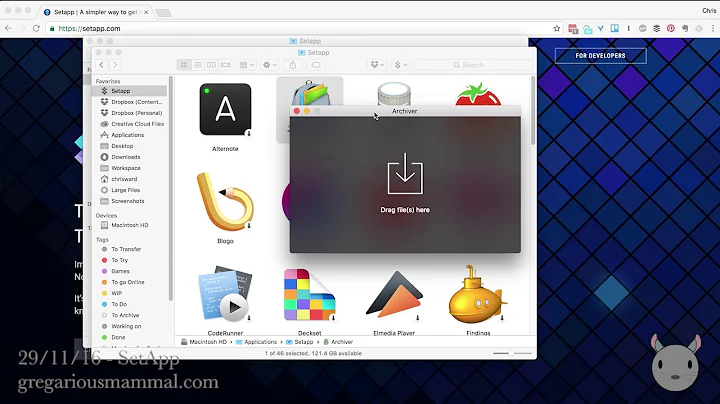
Task: Adjust the Finder icon size slider
Action: [x=512, y=354]
